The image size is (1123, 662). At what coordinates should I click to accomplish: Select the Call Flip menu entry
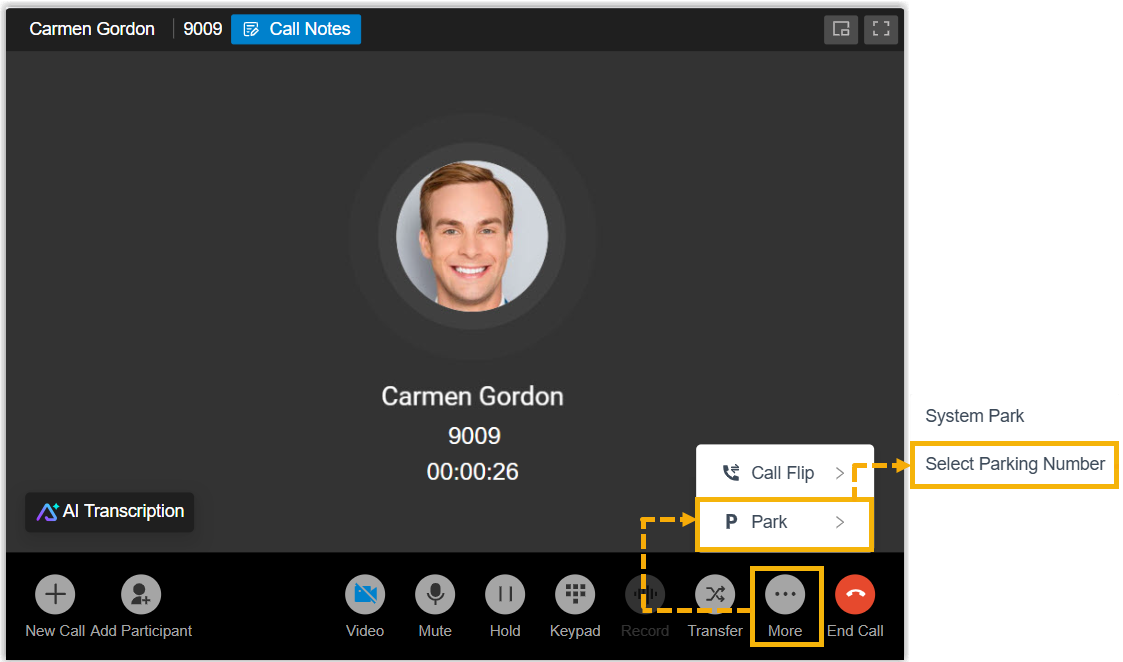[770, 473]
